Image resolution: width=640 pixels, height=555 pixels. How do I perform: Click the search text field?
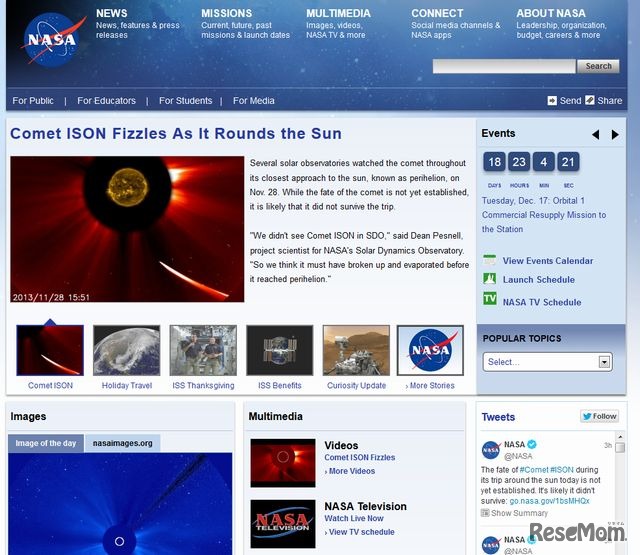click(x=504, y=66)
